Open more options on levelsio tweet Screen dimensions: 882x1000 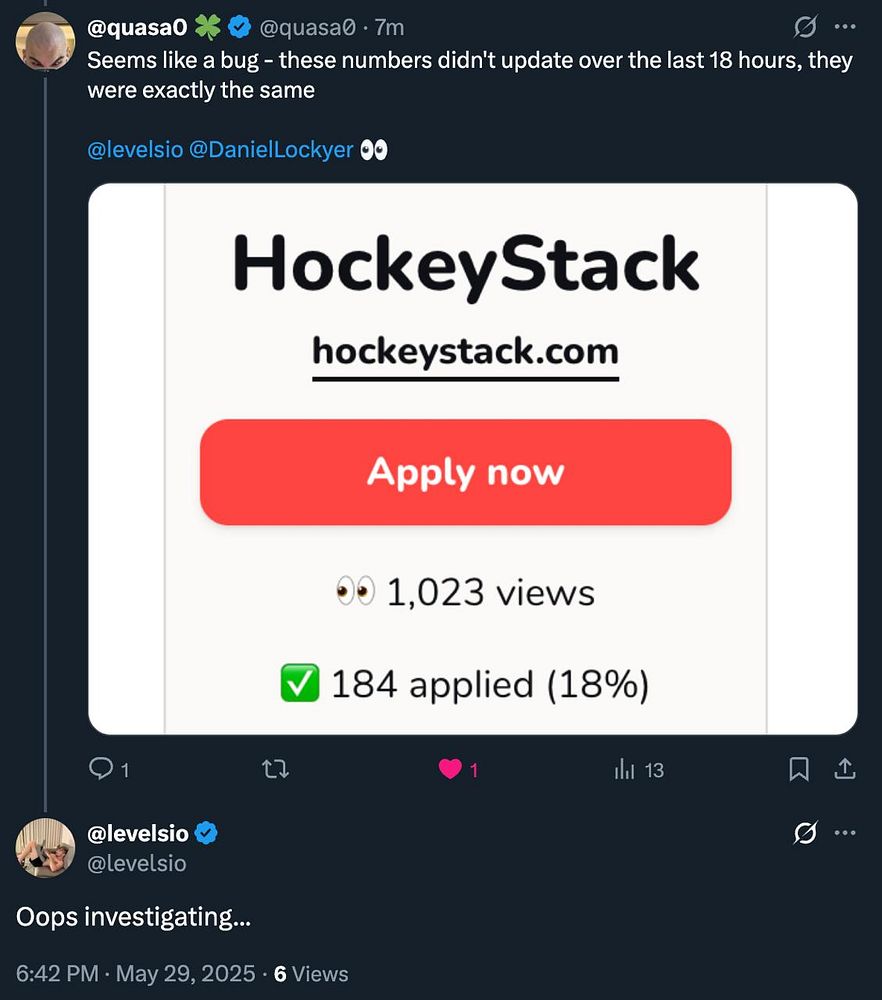845,832
